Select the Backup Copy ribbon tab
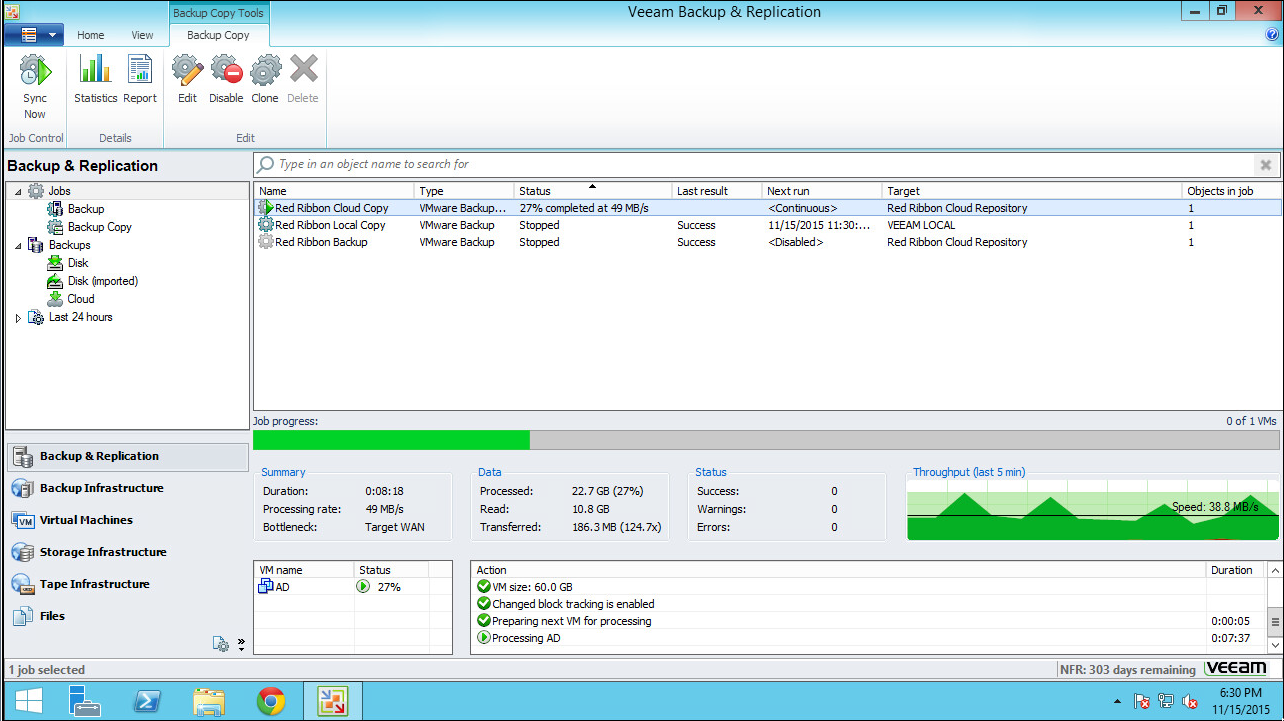The height and width of the screenshot is (721, 1284). pyautogui.click(x=218, y=35)
